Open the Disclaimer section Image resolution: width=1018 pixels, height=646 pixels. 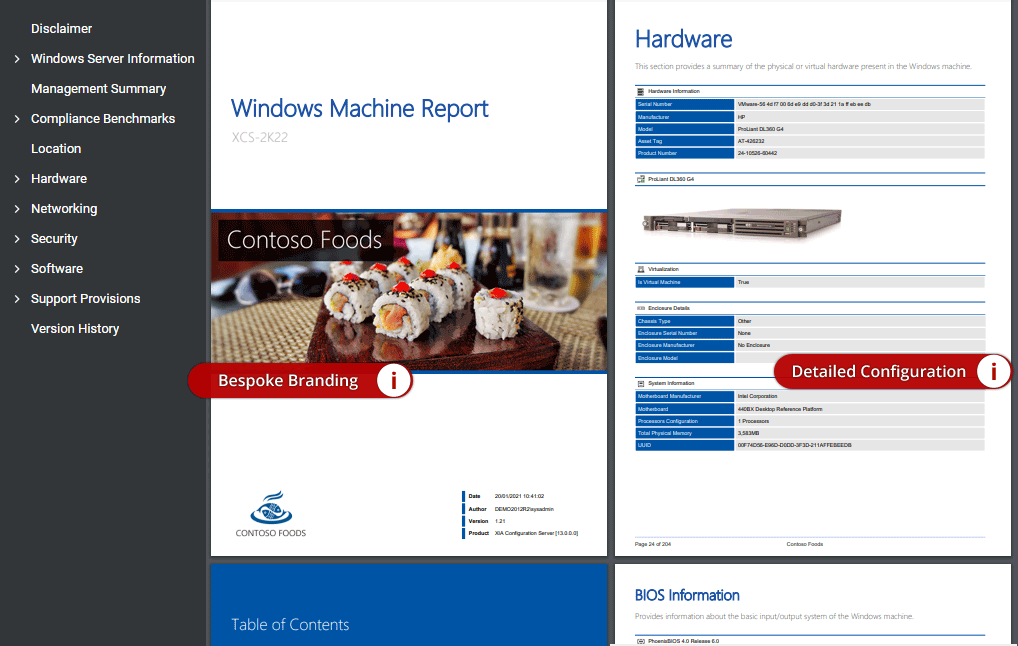[61, 29]
